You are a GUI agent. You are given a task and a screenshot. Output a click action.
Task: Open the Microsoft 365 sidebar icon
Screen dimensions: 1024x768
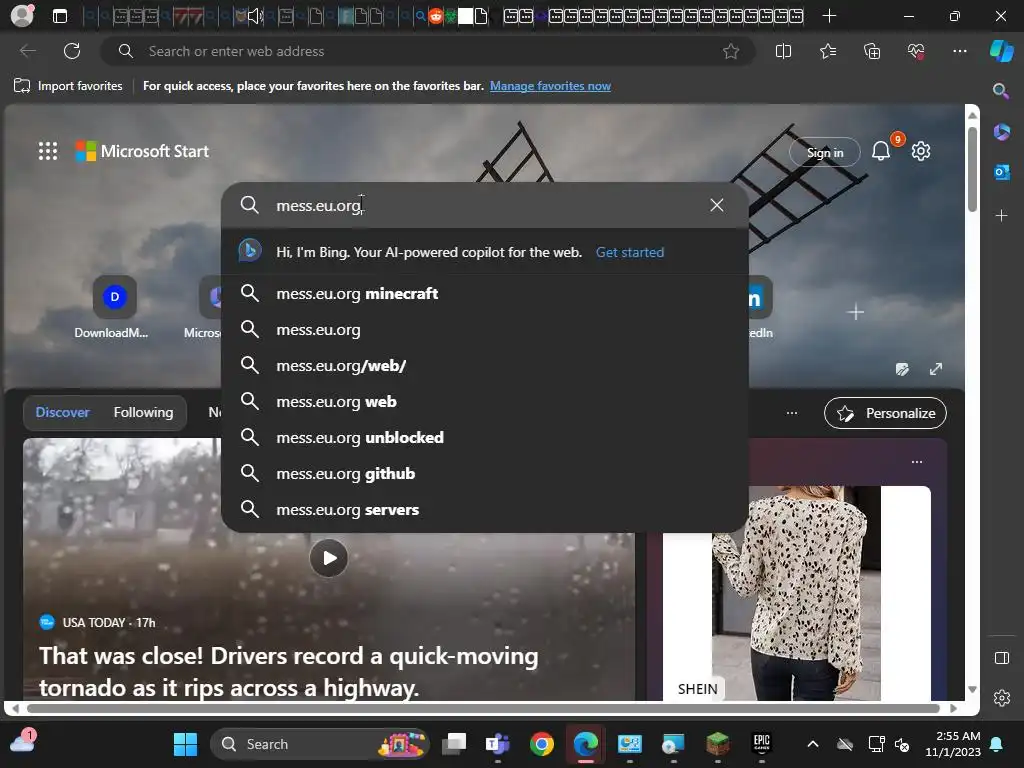1001,132
